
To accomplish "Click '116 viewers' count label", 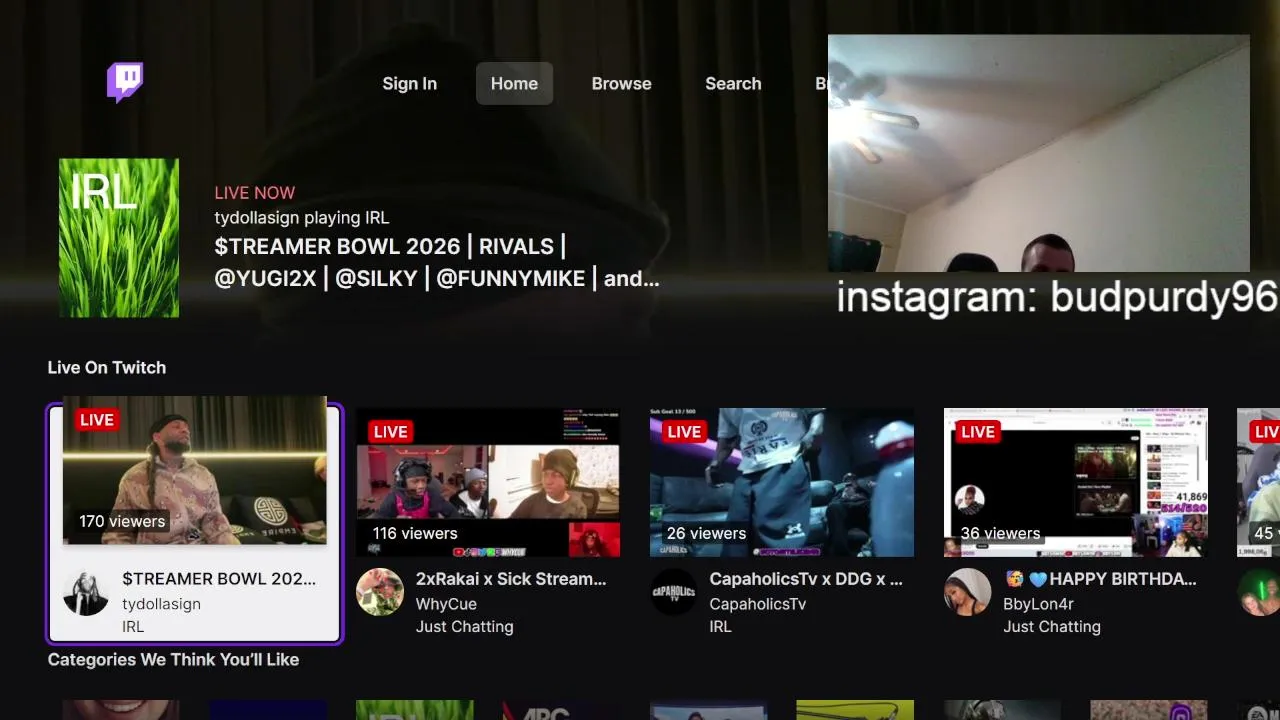I will [x=415, y=533].
